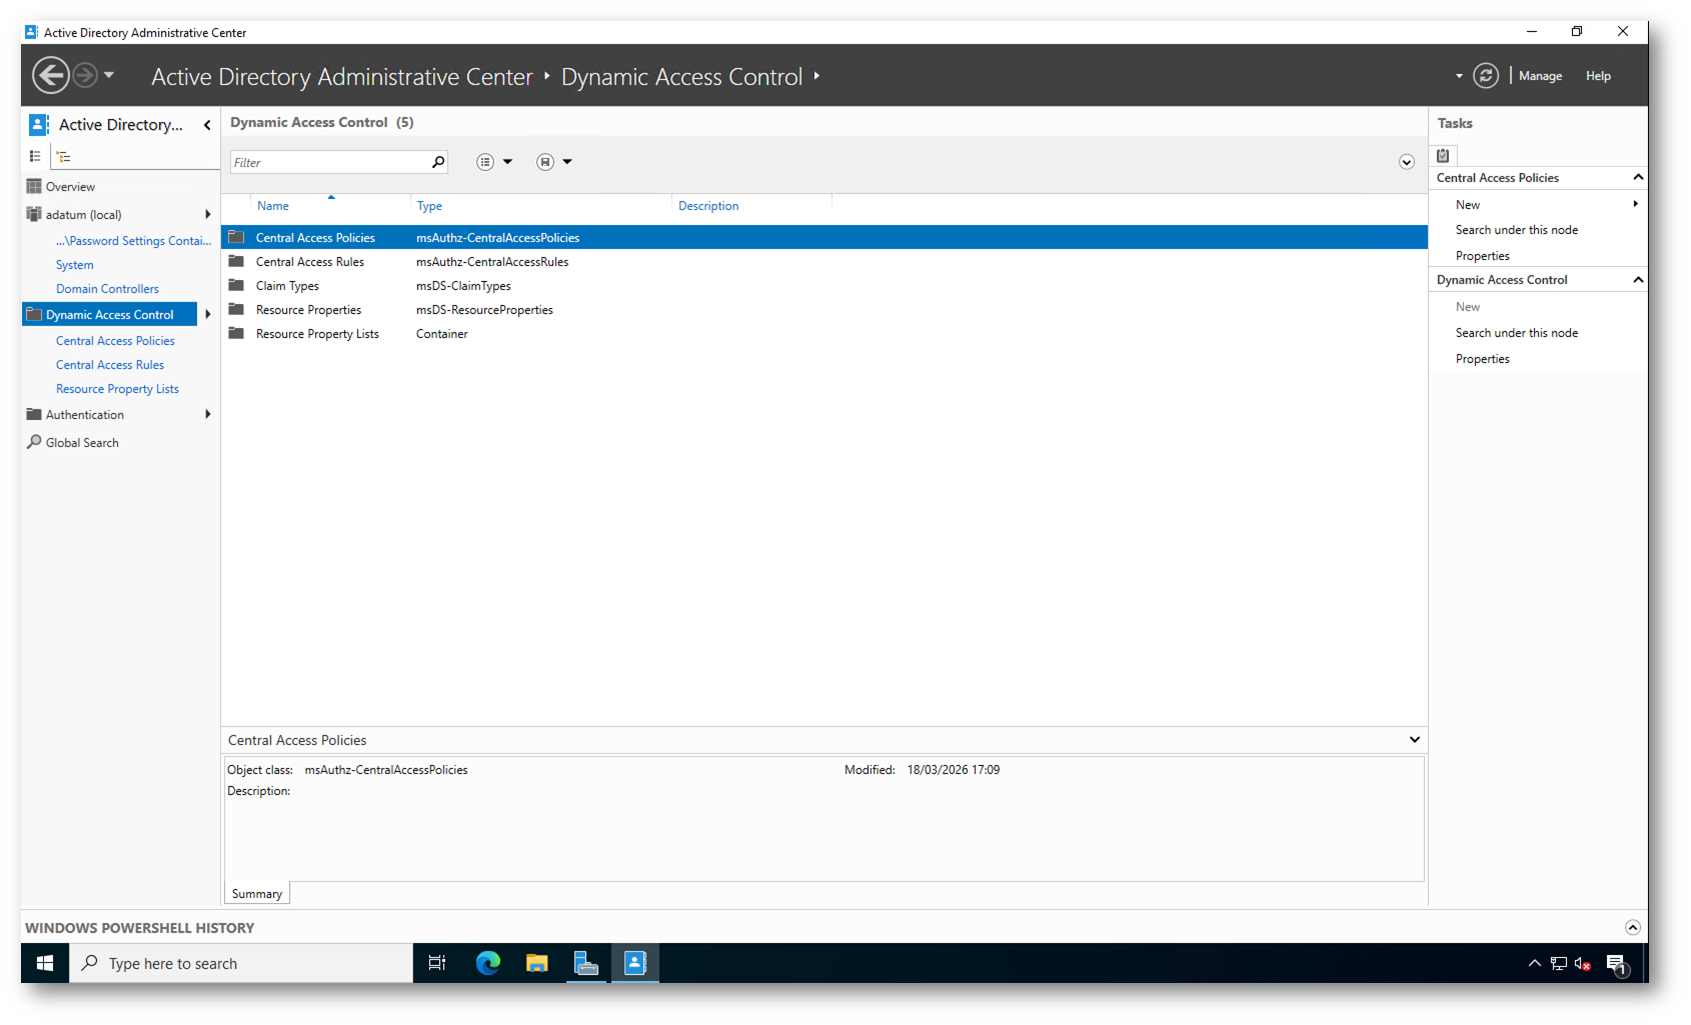Click the magnifier icon in Filter box
1691x1025 pixels.
437,162
